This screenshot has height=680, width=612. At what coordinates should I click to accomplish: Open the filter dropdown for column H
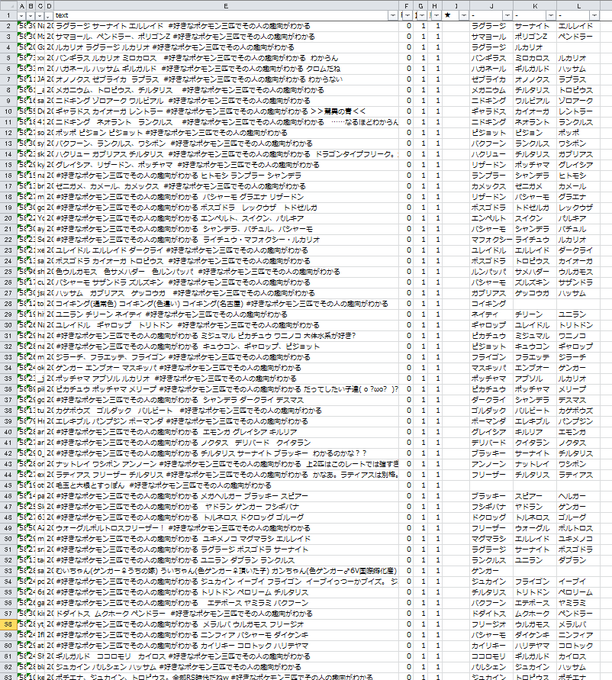(436, 16)
